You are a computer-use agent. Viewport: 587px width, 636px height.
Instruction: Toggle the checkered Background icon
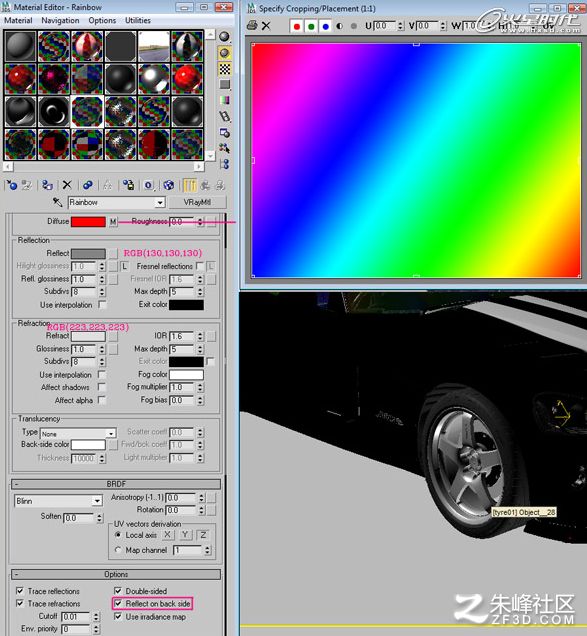(224, 69)
